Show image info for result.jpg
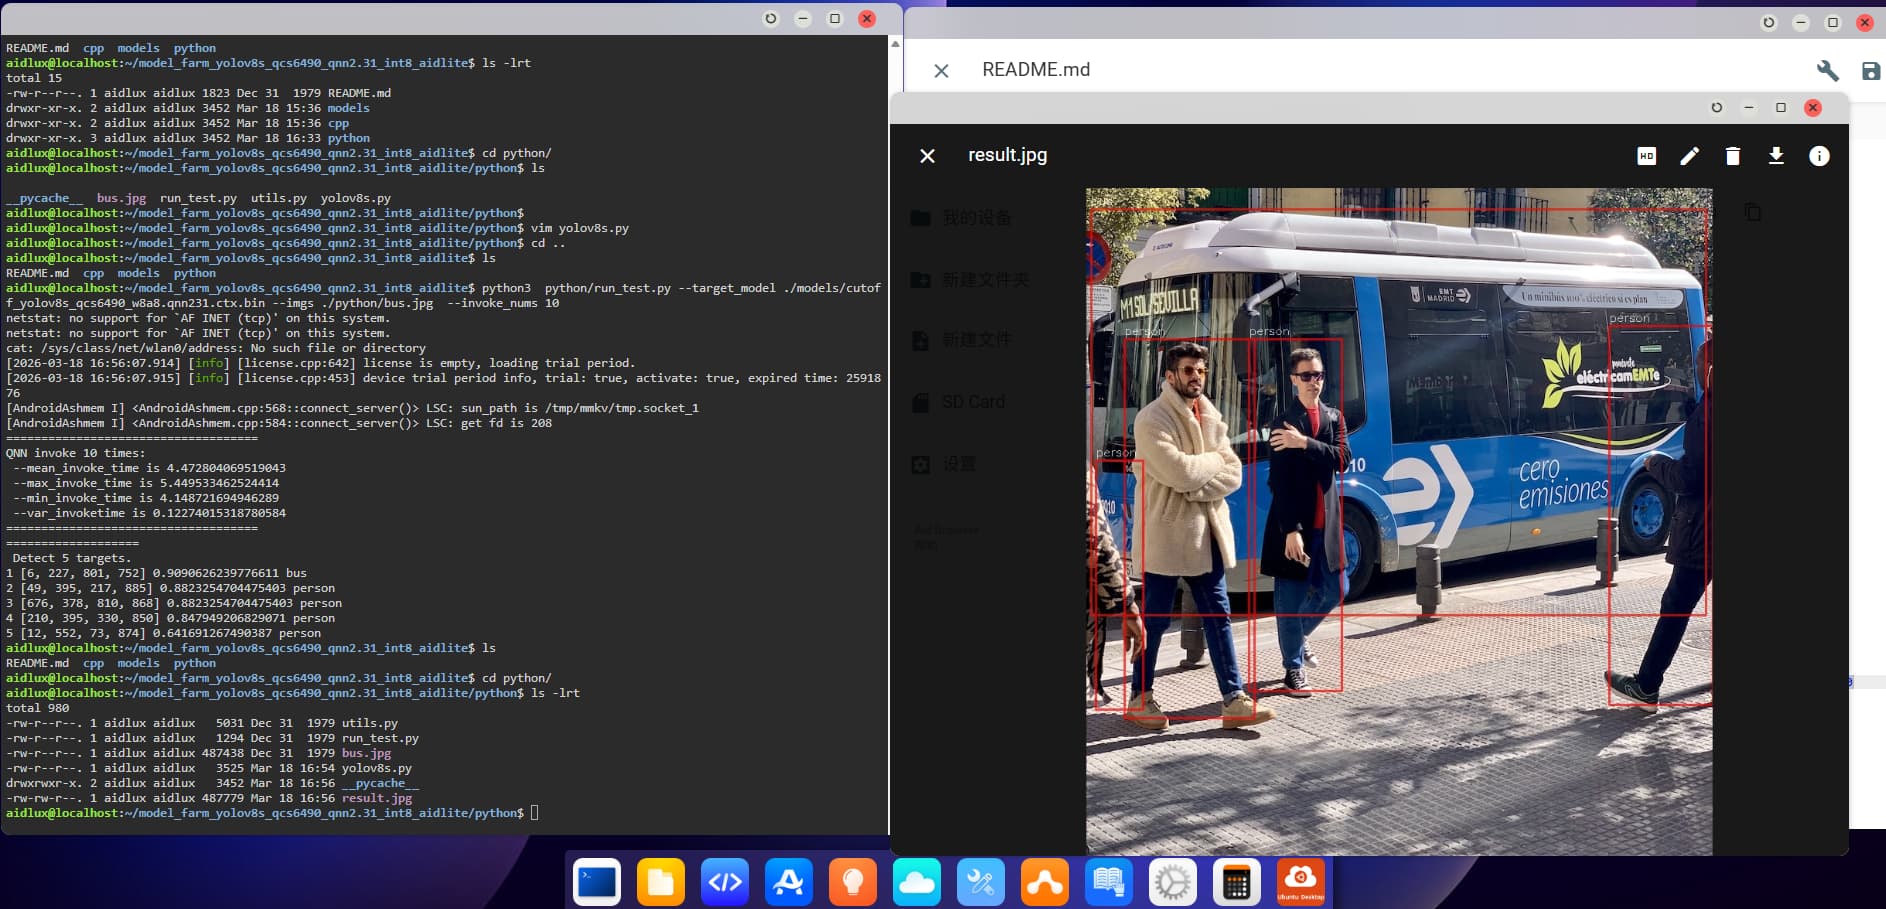Viewport: 1886px width, 909px height. pyautogui.click(x=1819, y=156)
